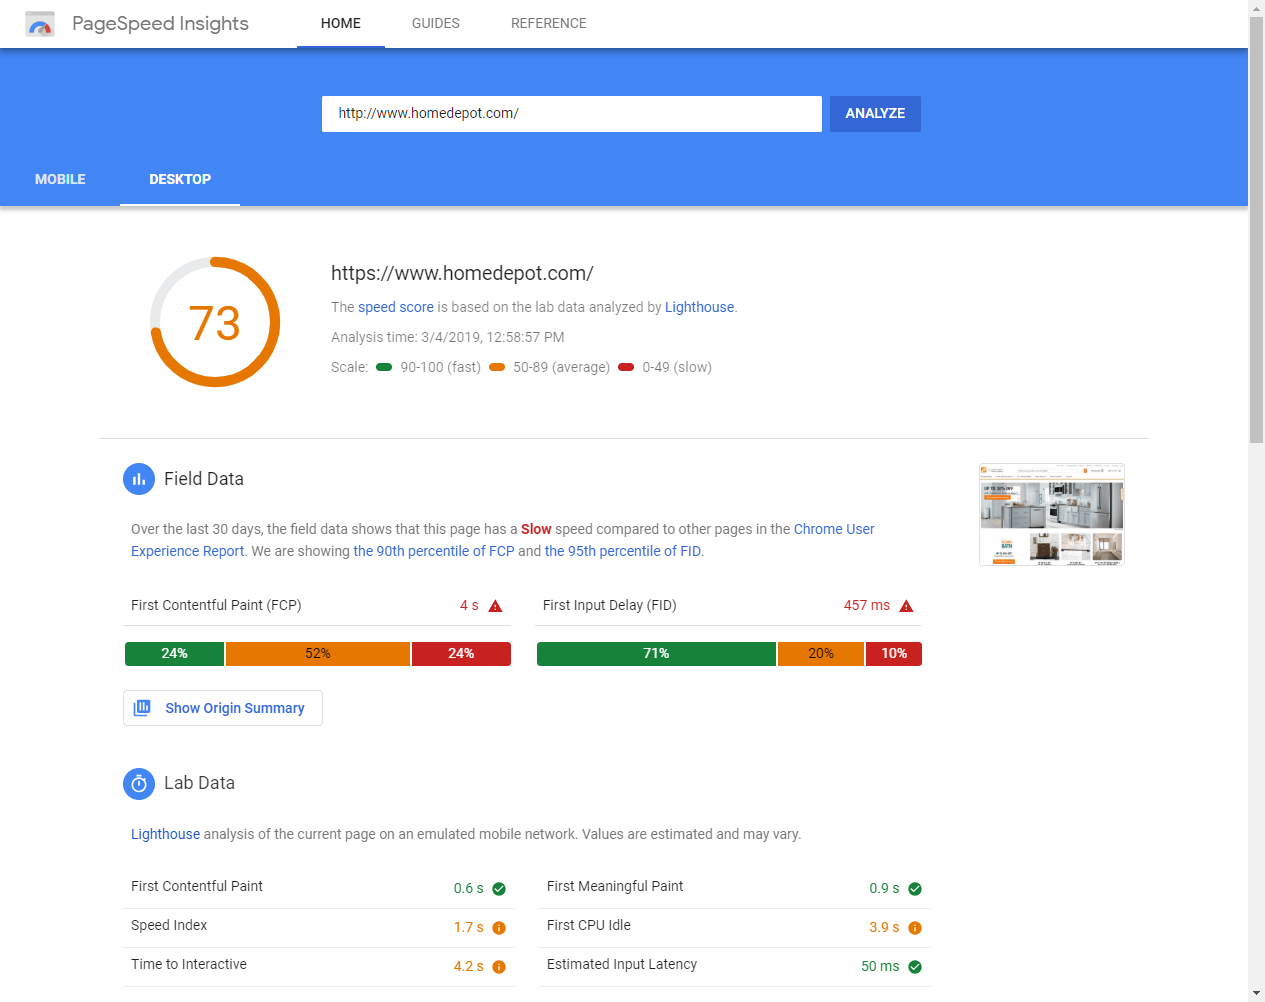Click the Time to Interactive metric label
This screenshot has height=1002, width=1265.
click(189, 964)
